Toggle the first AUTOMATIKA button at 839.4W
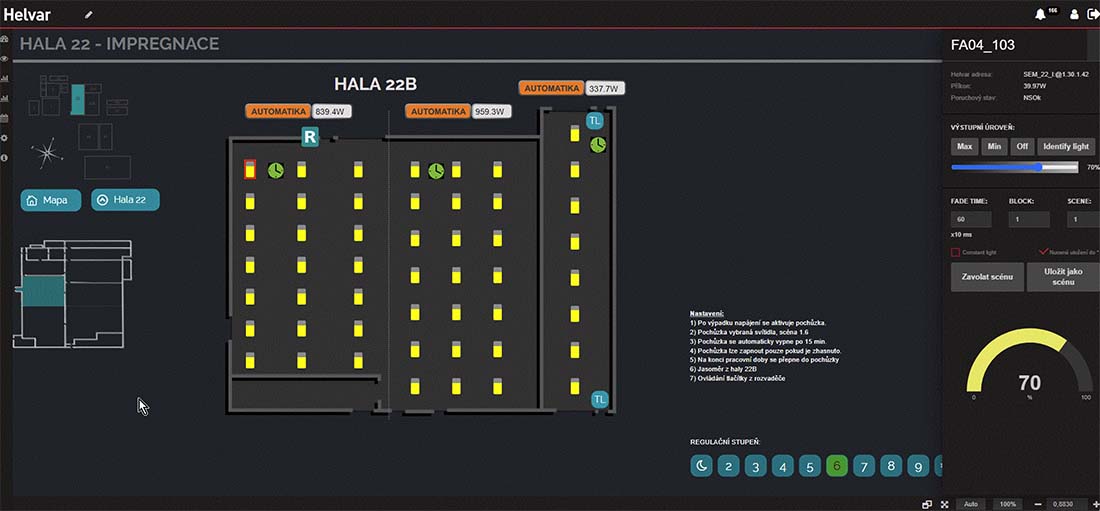Image resolution: width=1100 pixels, height=511 pixels. pos(278,111)
